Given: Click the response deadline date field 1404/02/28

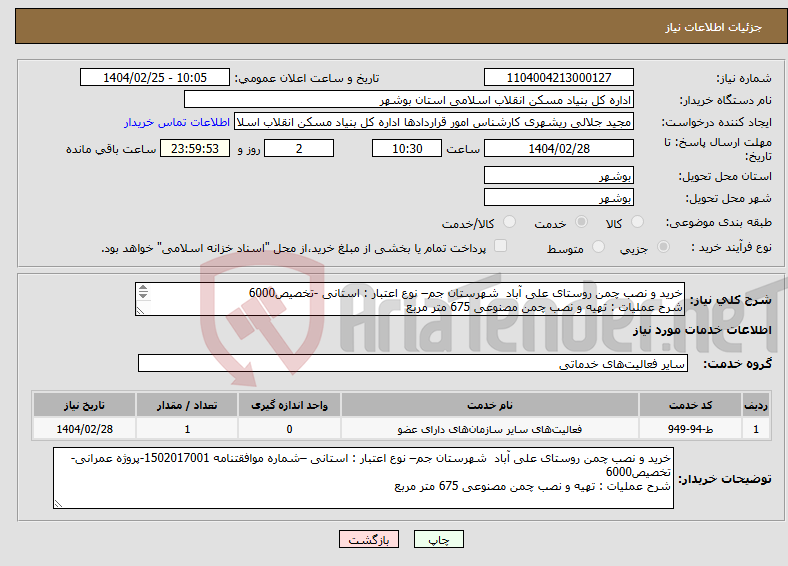Looking at the screenshot, I should (558, 148).
